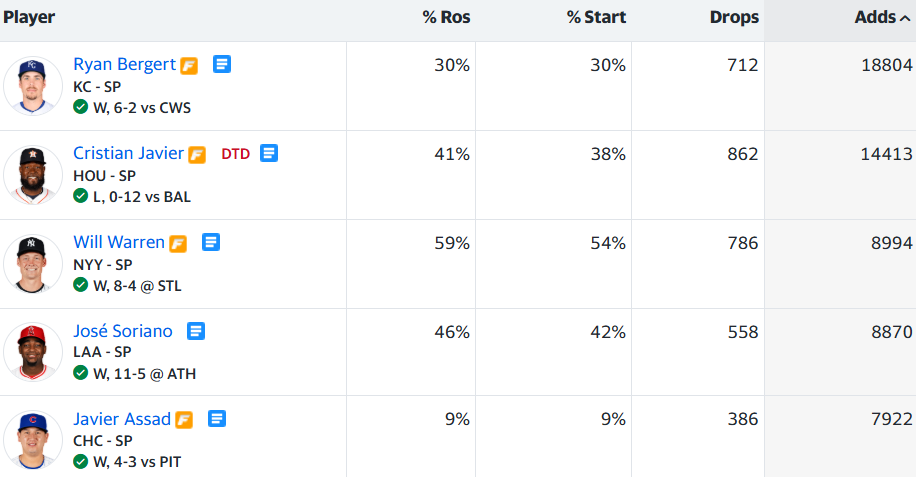This screenshot has height=477, width=916.
Task: Open Ryan Bergert's player page link
Action: pyautogui.click(x=124, y=64)
